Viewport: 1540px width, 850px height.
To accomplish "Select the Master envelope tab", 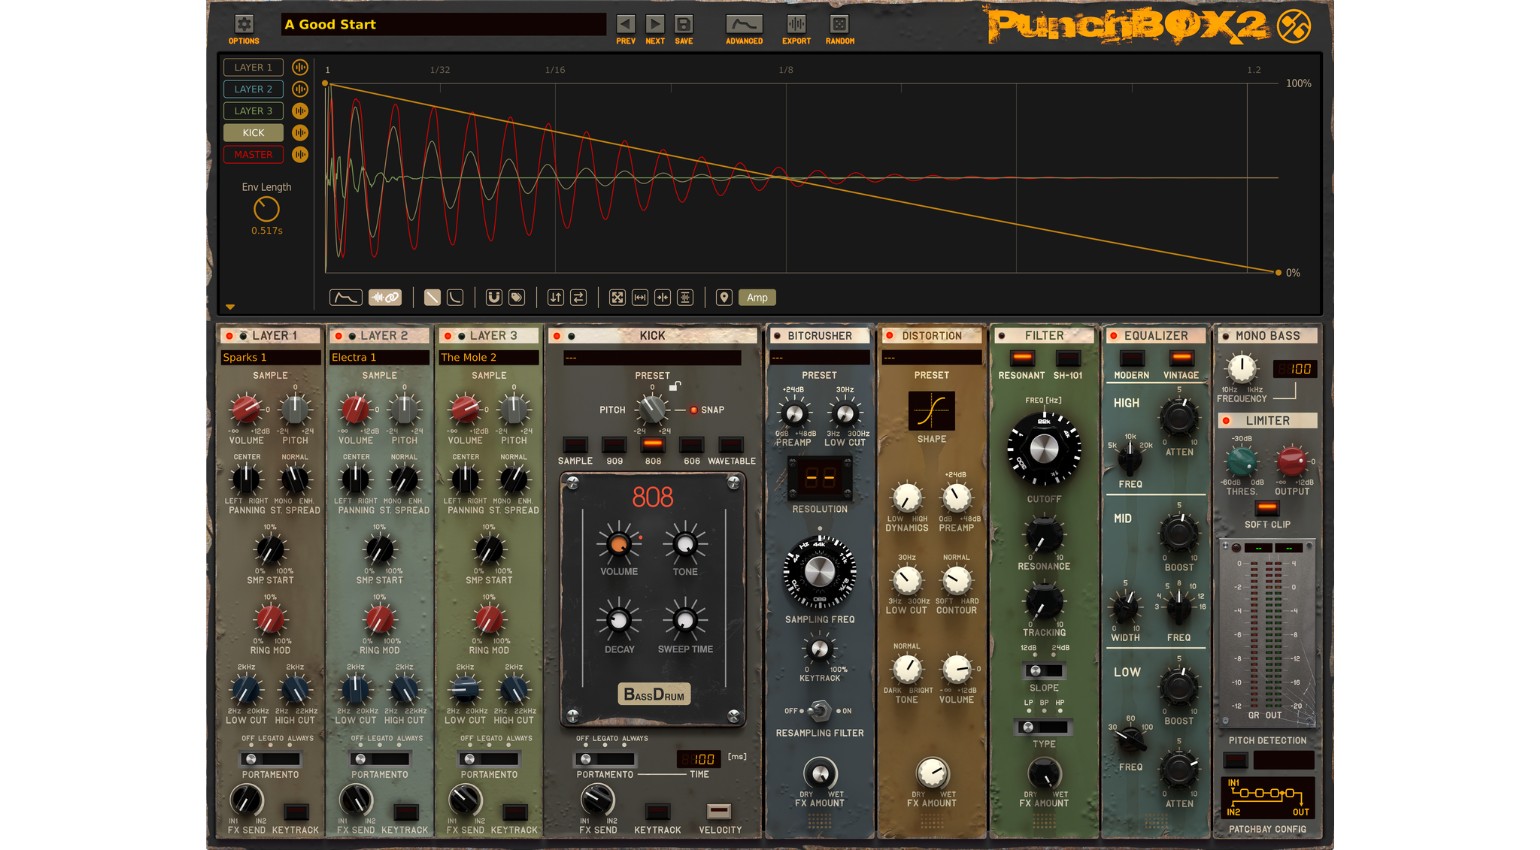I will click(x=253, y=154).
